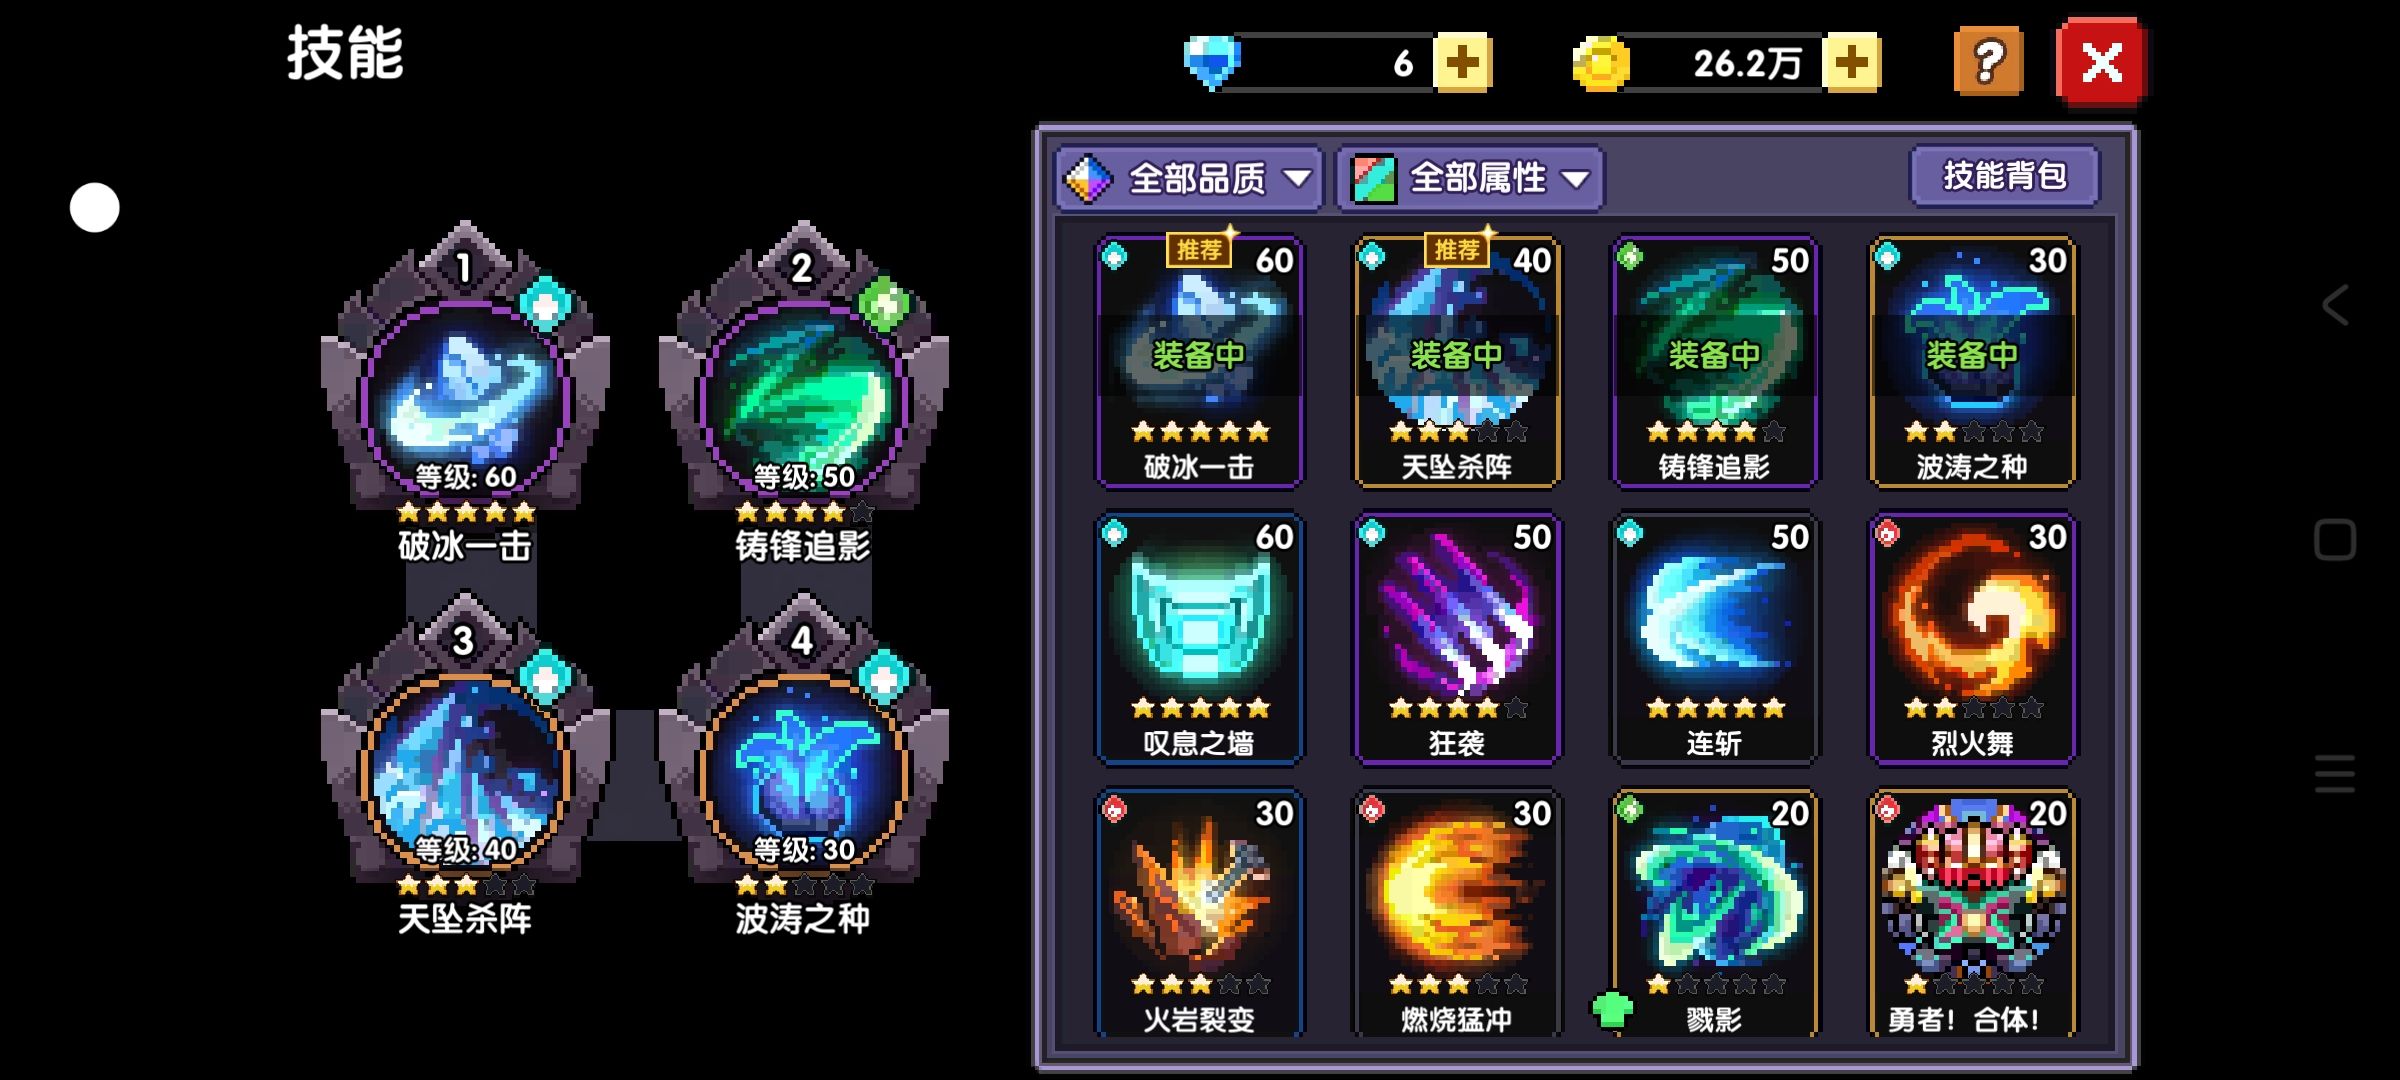This screenshot has width=2400, height=1080.
Task: Select the 勇者！合体！ skill card
Action: (x=1973, y=914)
